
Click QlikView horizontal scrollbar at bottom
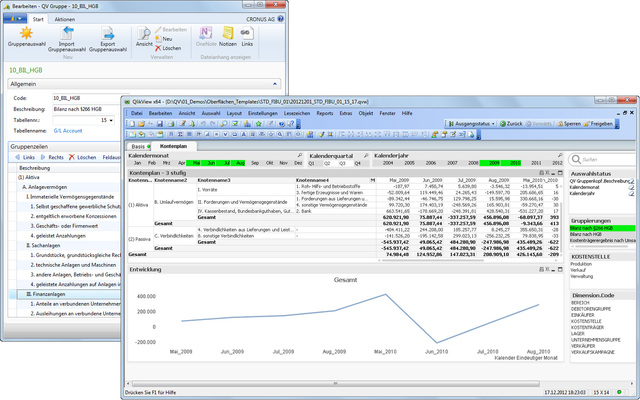pyautogui.click(x=335, y=384)
